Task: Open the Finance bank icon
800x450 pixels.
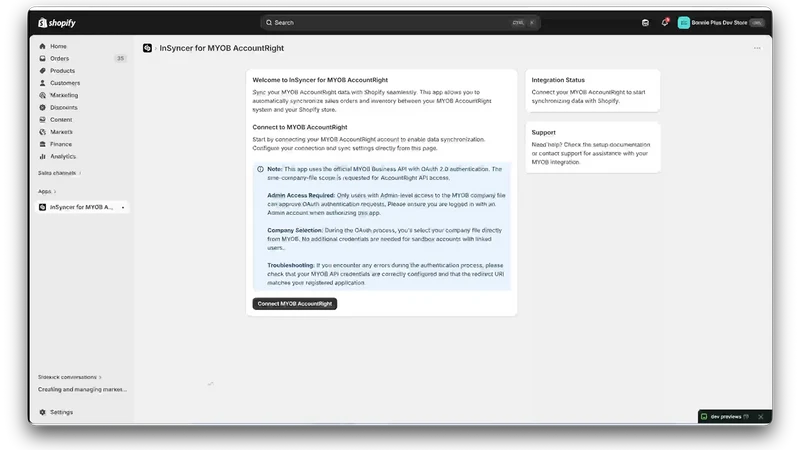Action: 42,144
